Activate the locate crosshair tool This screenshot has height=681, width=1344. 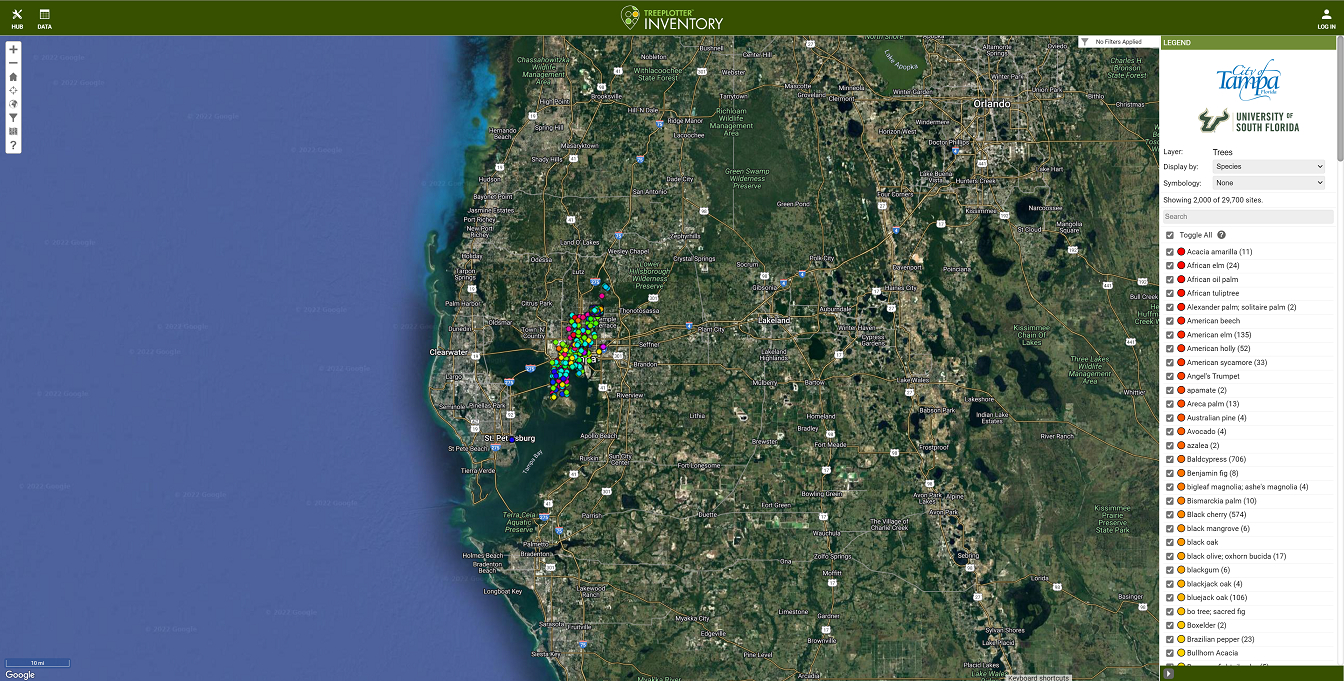pos(13,90)
